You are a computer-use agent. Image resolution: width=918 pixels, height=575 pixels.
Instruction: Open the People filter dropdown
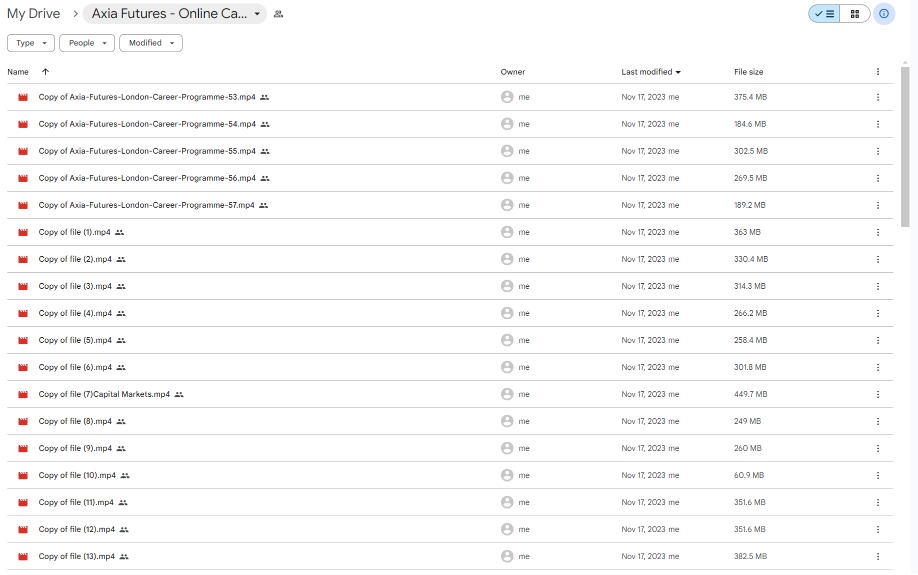coord(87,43)
